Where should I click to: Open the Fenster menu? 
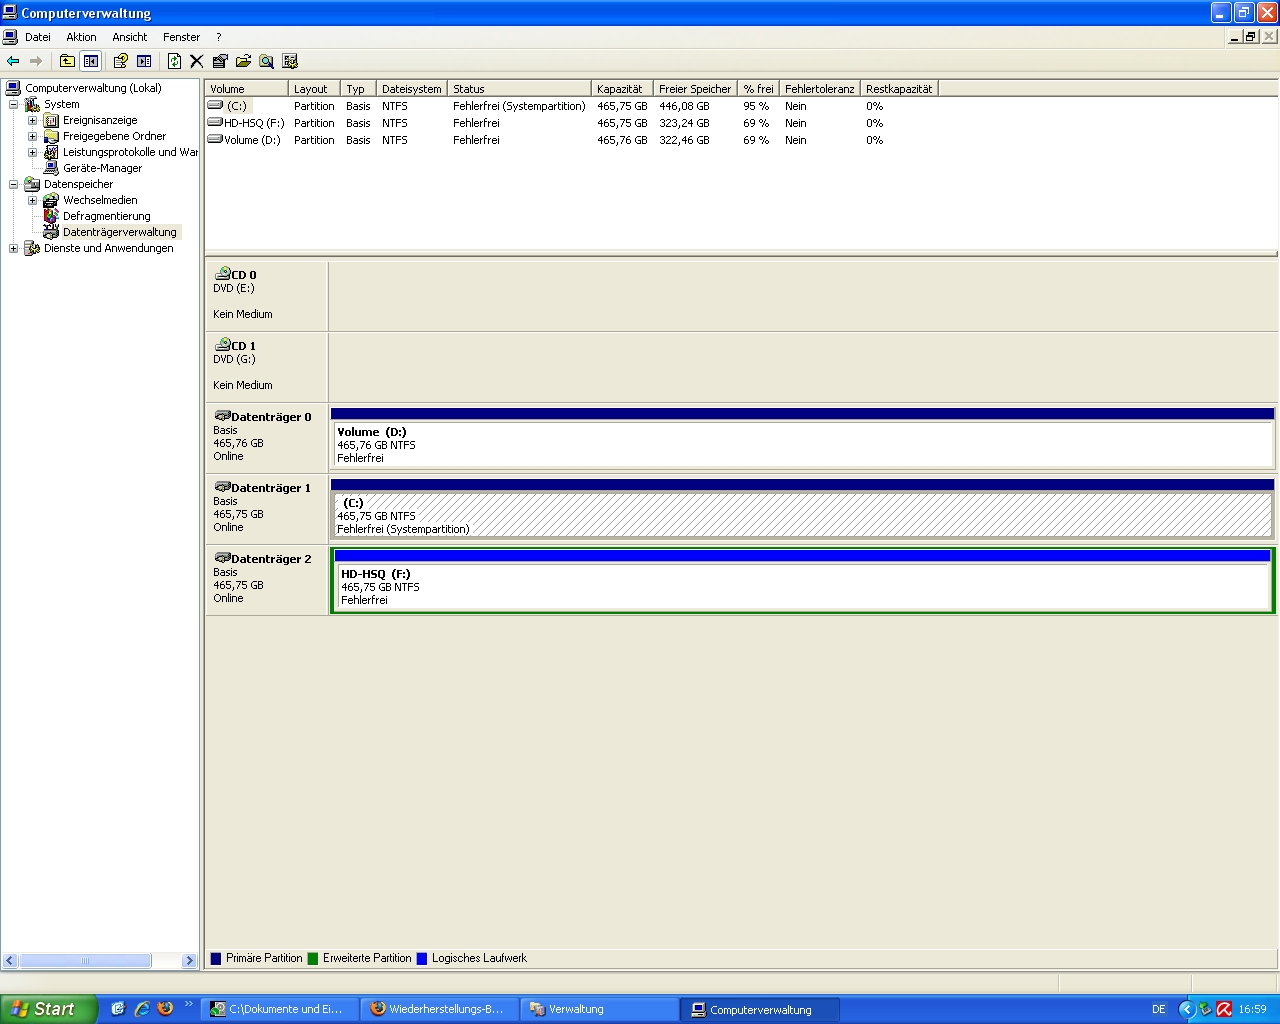(x=181, y=37)
